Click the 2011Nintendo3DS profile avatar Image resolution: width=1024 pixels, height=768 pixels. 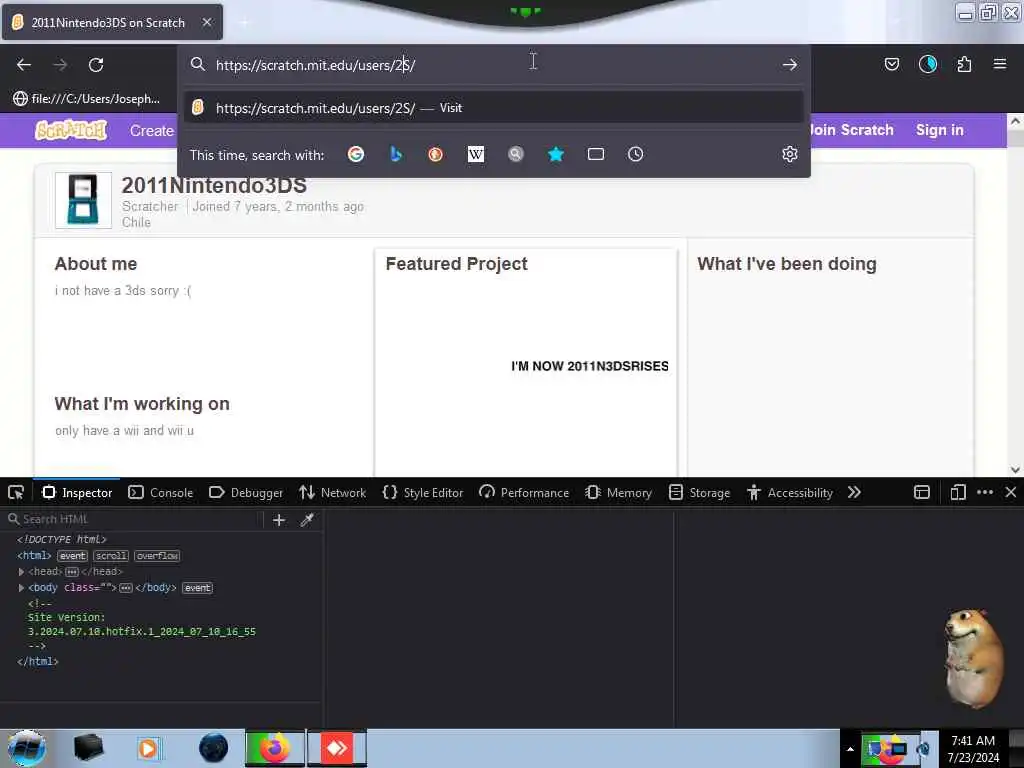coord(83,200)
